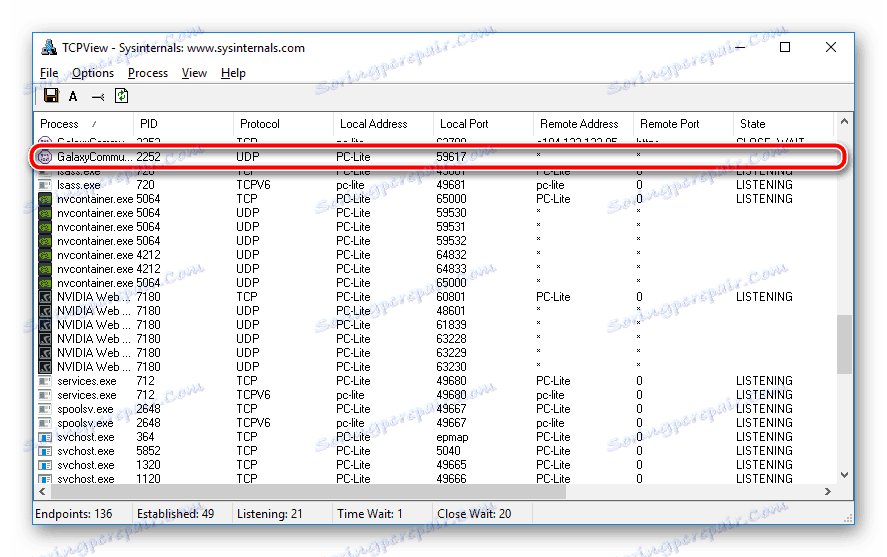The image size is (887, 557).
Task: Click nvcontainer.exe icon on port 64832
Action: pos(45,255)
